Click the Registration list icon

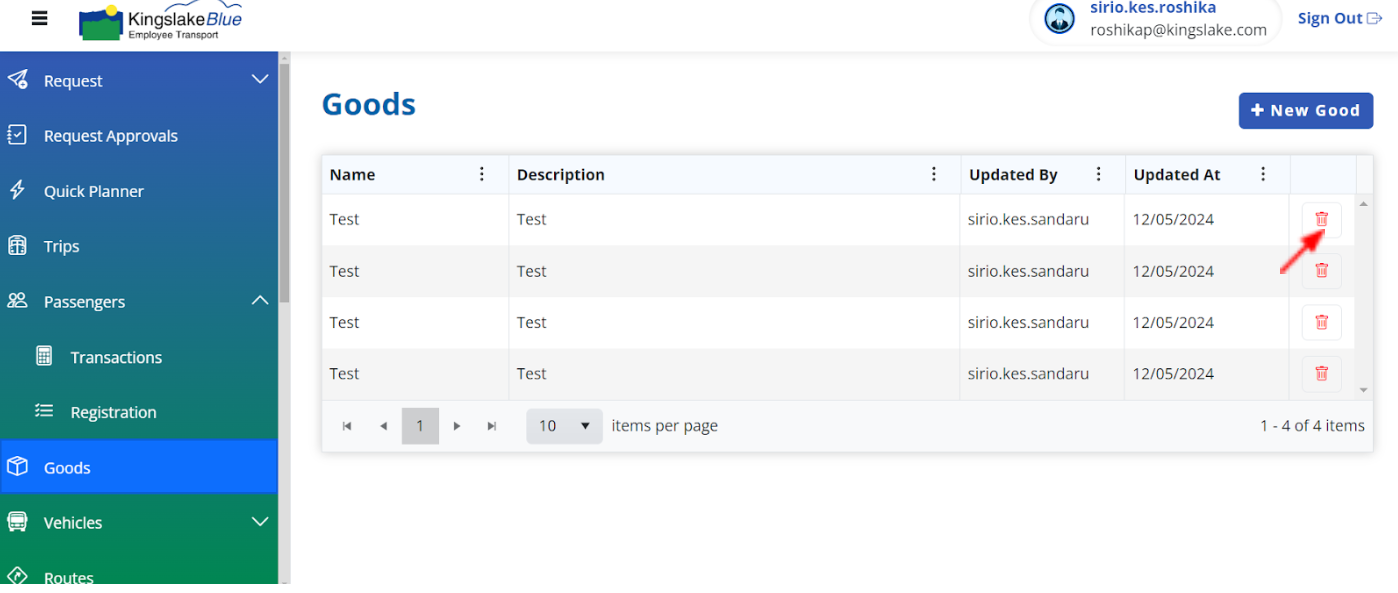44,411
